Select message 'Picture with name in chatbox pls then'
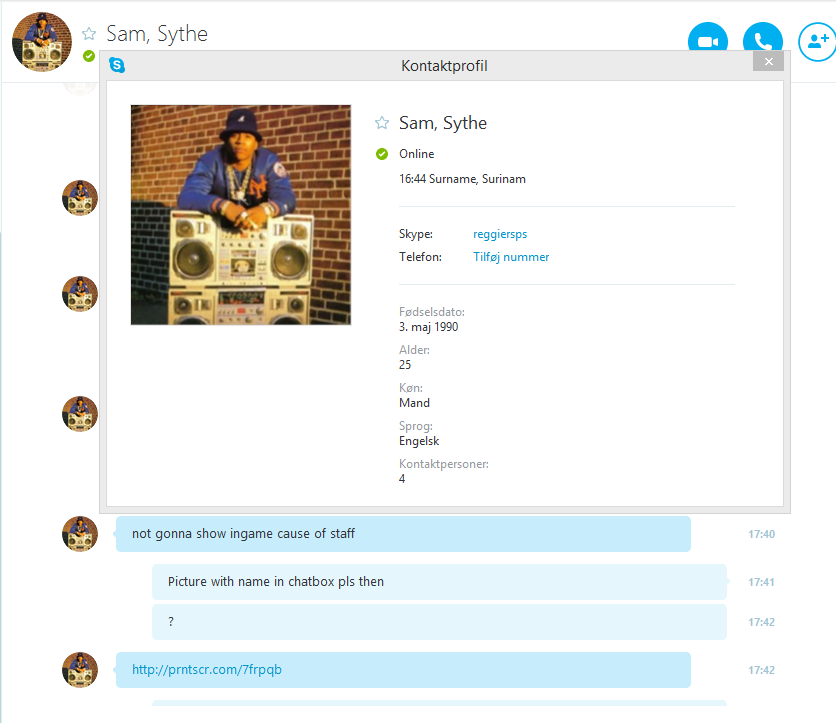The width and height of the screenshot is (836, 723). (x=439, y=582)
